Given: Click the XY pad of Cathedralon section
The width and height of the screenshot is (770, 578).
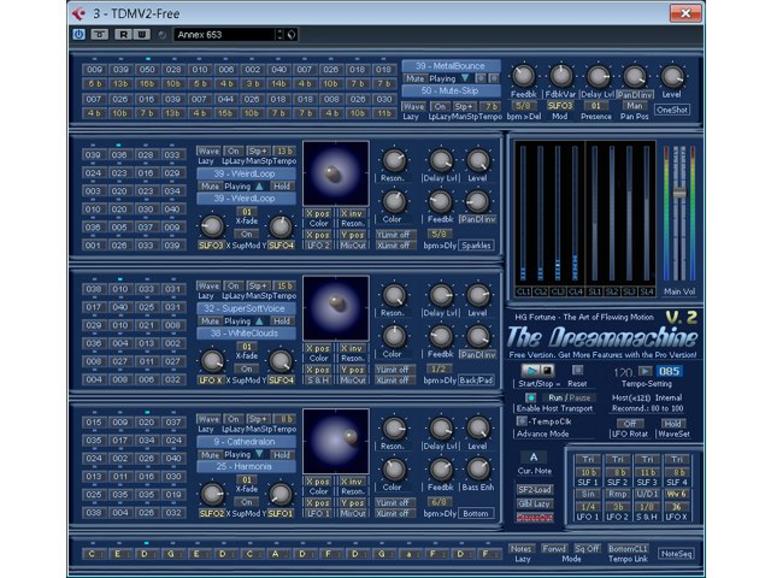Looking at the screenshot, I should tap(336, 441).
